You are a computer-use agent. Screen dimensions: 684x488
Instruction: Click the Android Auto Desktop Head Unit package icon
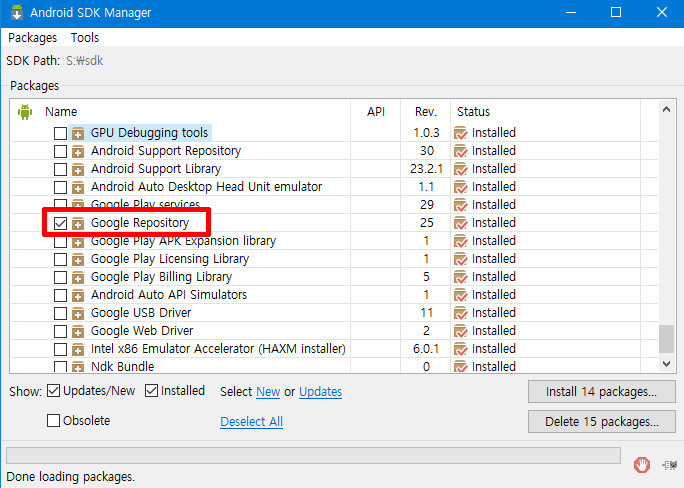tap(78, 188)
